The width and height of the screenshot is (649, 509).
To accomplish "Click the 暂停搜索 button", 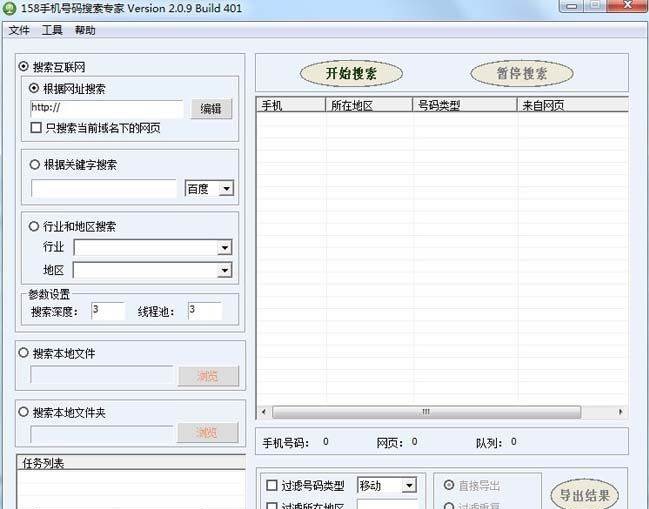I will pyautogui.click(x=522, y=74).
